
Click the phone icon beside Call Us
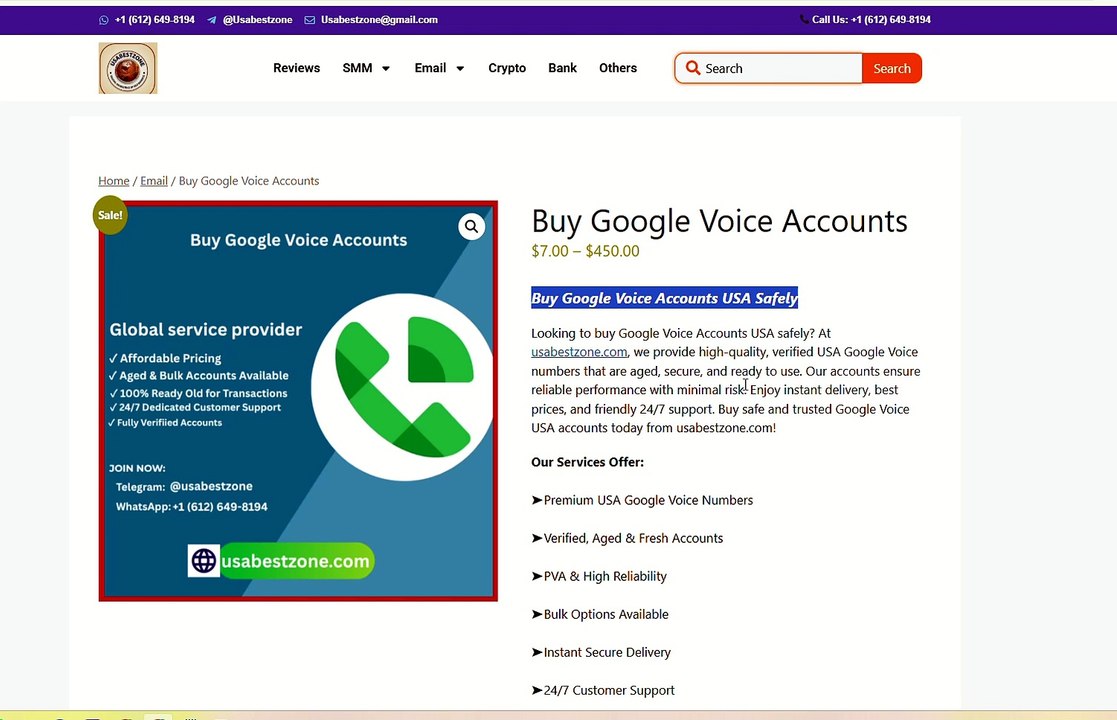[804, 19]
